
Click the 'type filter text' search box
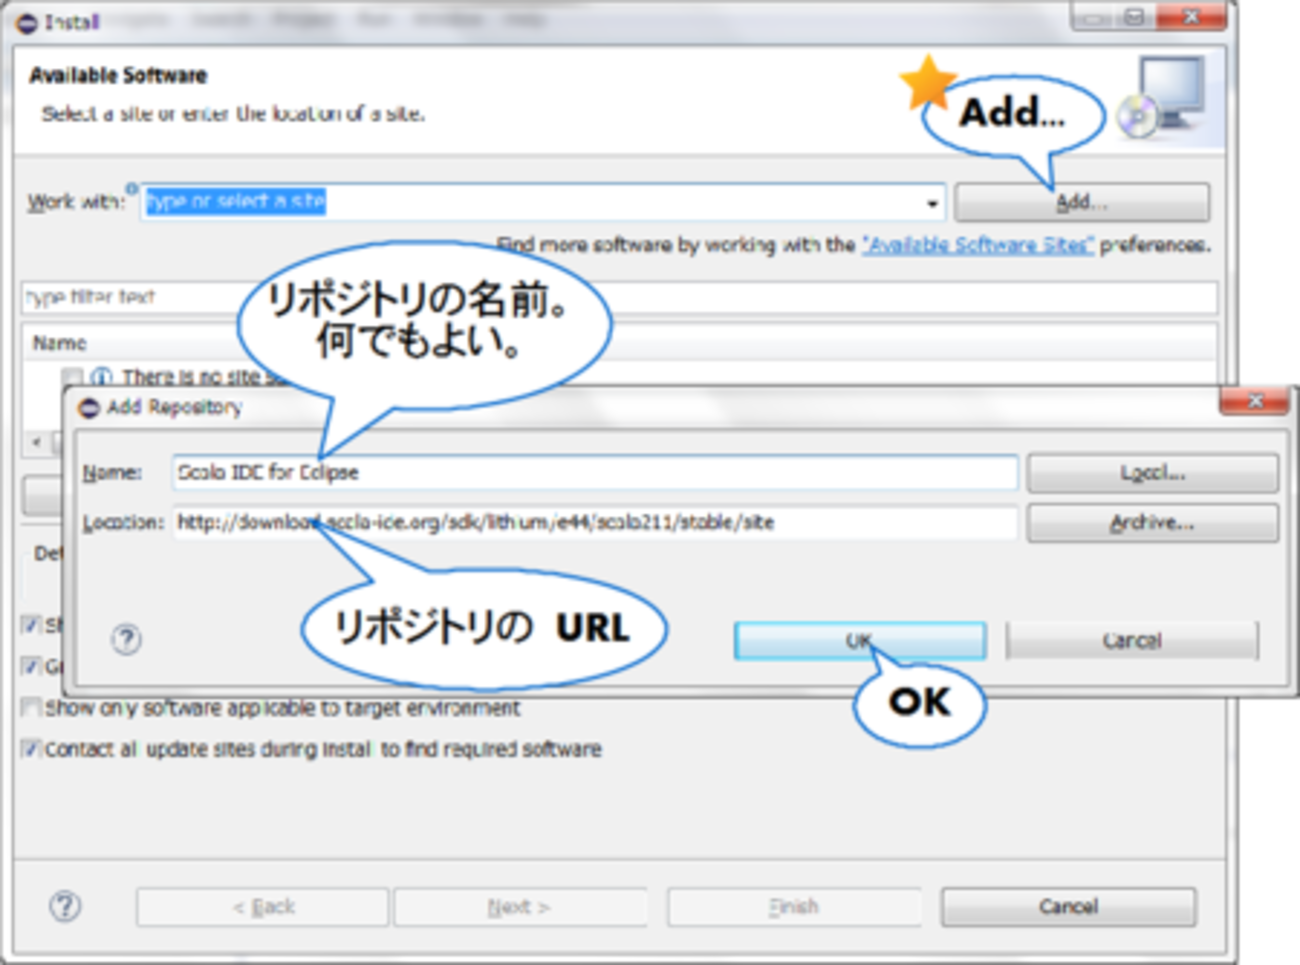coord(619,297)
